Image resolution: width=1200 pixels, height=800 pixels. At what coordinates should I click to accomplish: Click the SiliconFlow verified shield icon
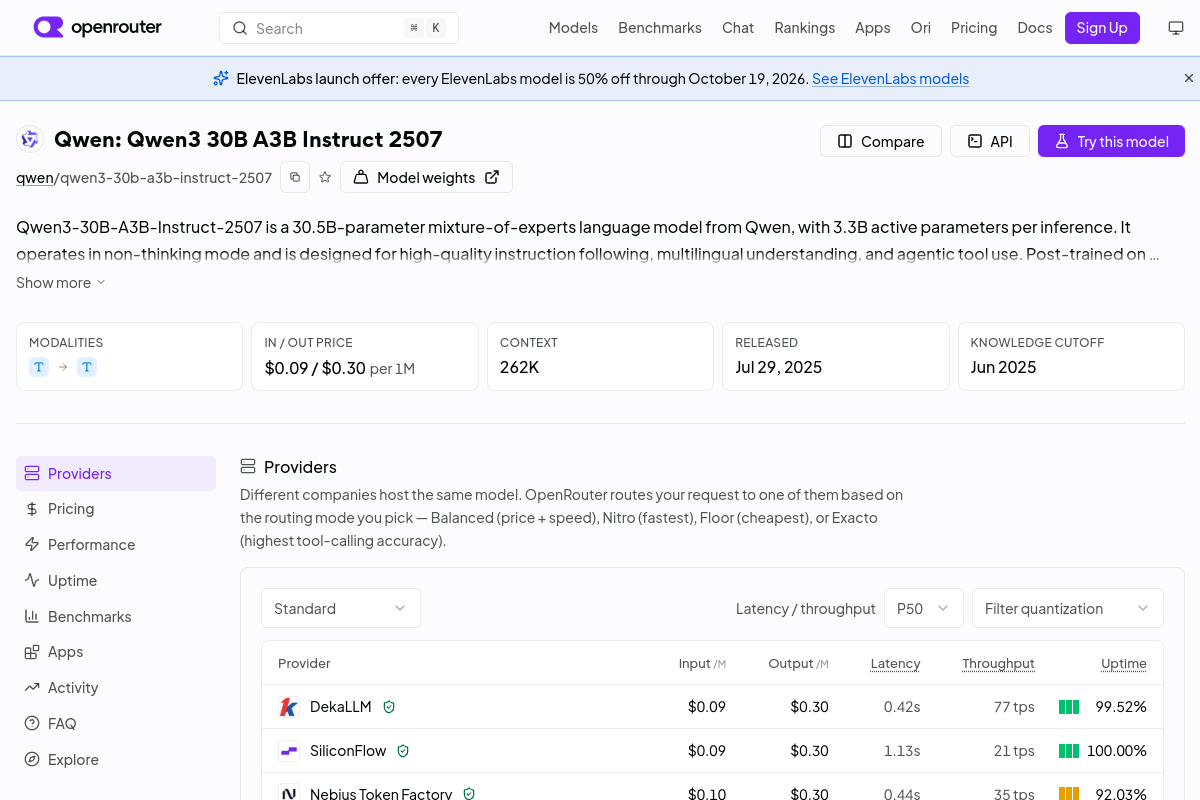403,751
